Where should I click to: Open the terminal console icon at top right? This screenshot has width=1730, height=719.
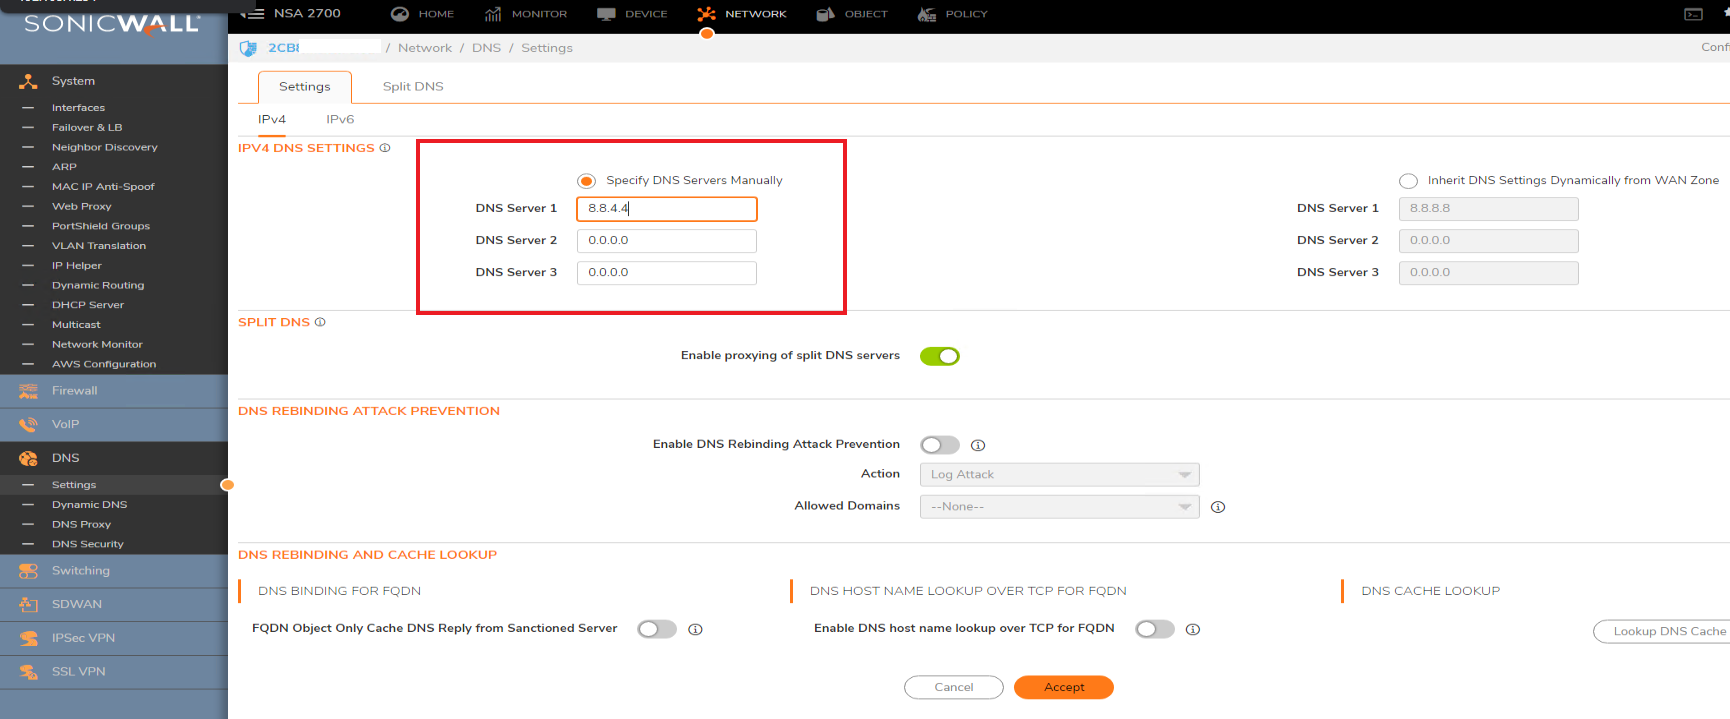pos(1693,14)
